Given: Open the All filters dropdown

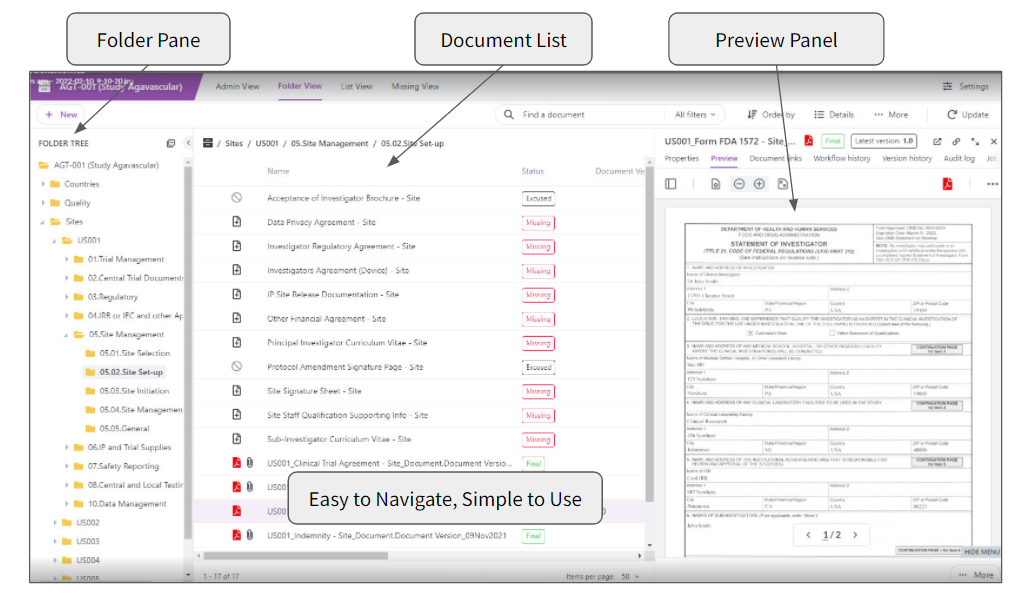Looking at the screenshot, I should pyautogui.click(x=695, y=114).
